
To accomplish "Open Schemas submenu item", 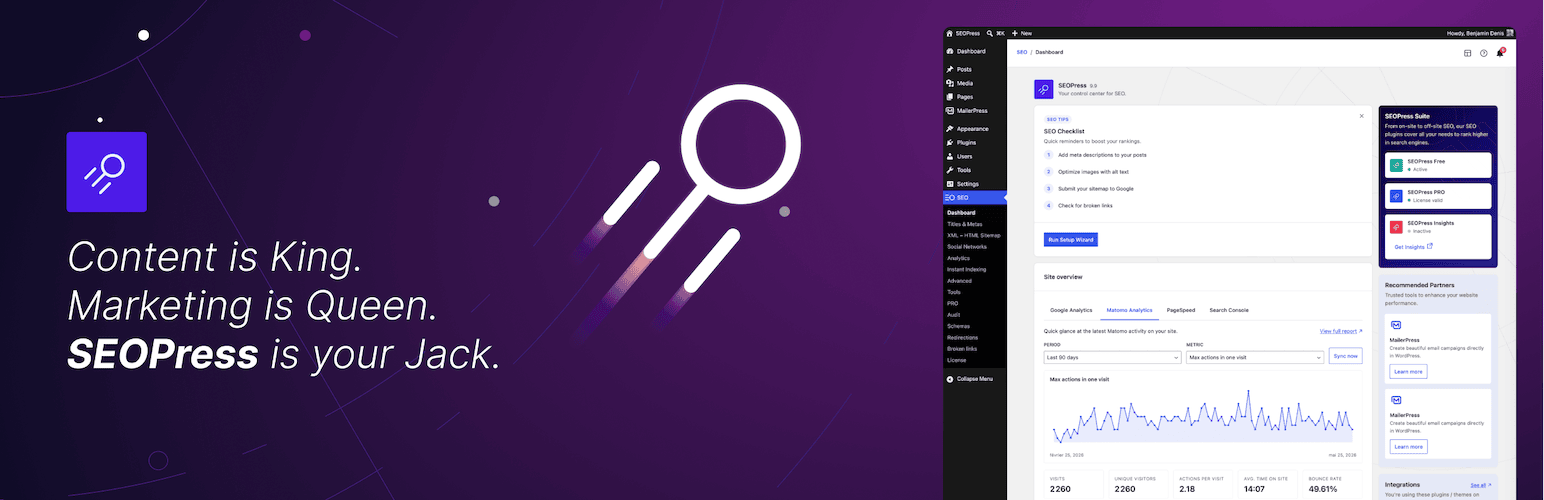I will (958, 326).
